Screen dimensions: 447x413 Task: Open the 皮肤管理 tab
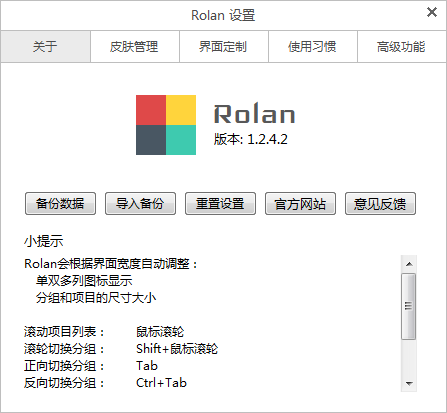[135, 47]
